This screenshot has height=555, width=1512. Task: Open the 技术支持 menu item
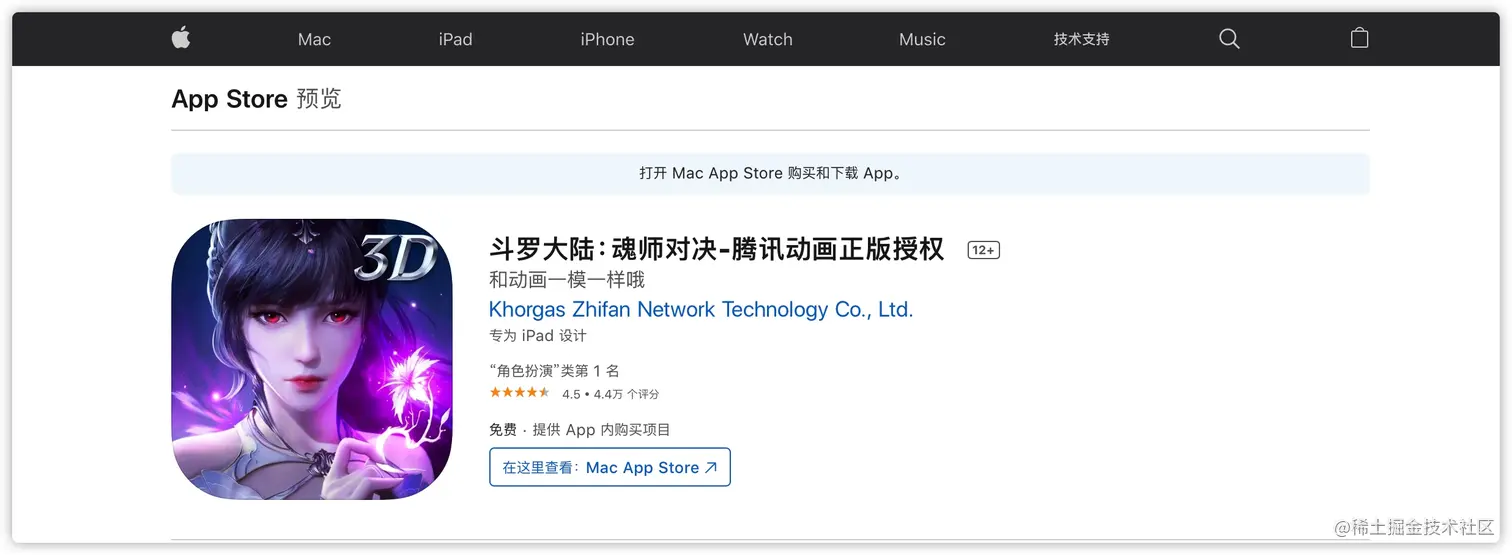coord(1081,39)
